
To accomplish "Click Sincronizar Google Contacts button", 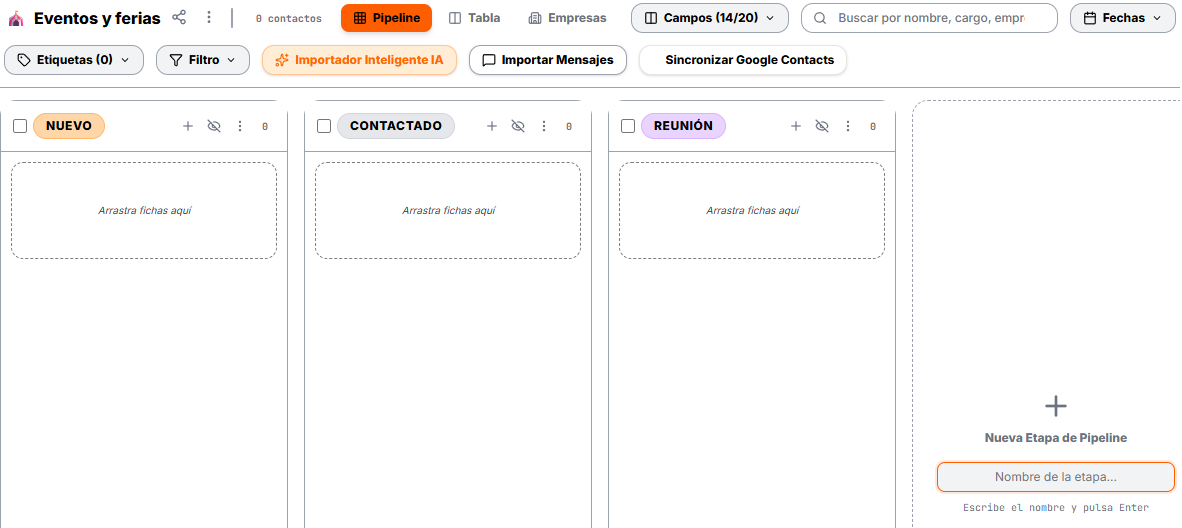I will pos(743,60).
